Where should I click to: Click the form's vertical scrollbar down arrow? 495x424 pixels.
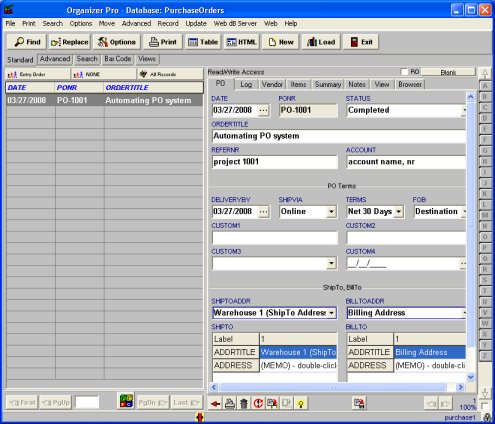470,377
